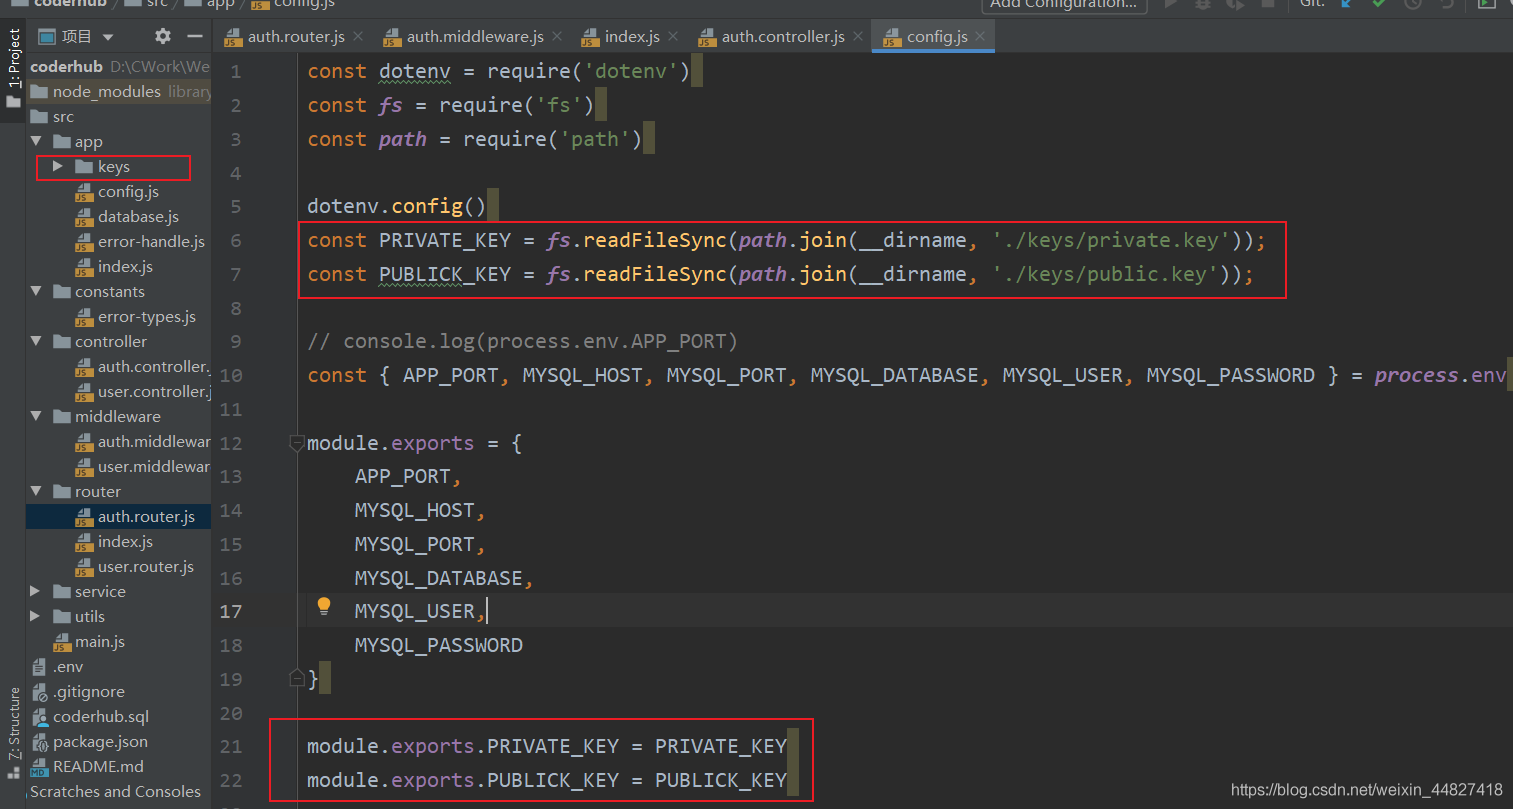Open error-types.js file
Screen dimensions: 1513x809
[x=146, y=316]
